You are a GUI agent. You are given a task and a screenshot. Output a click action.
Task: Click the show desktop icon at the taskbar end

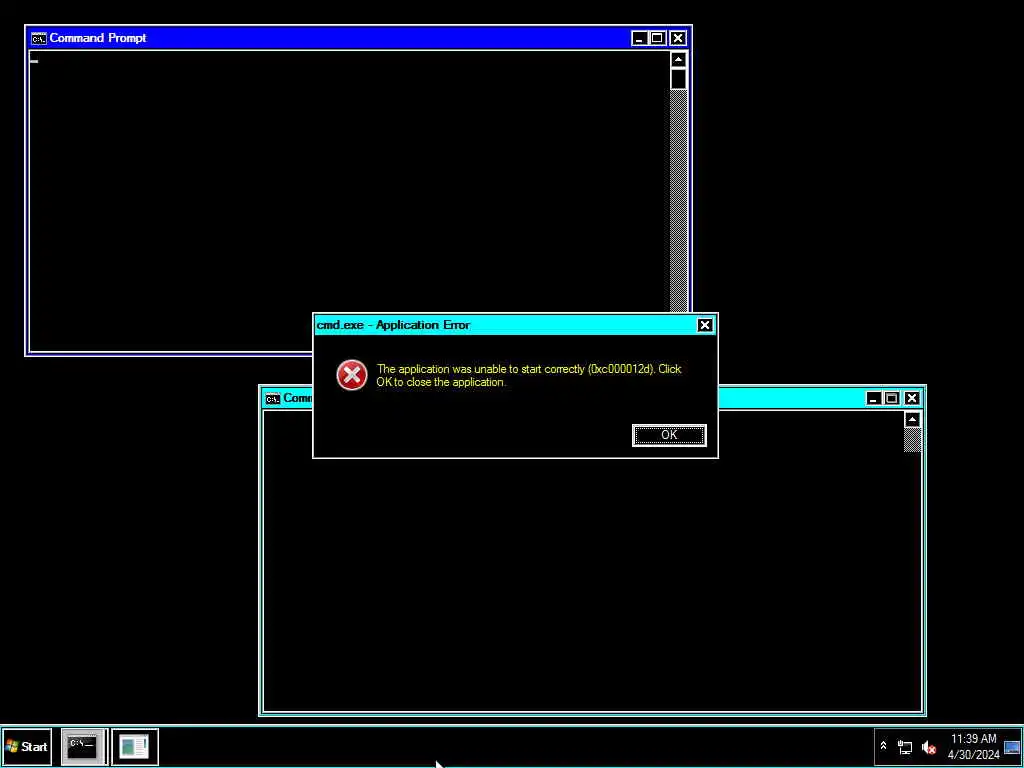coord(1012,747)
